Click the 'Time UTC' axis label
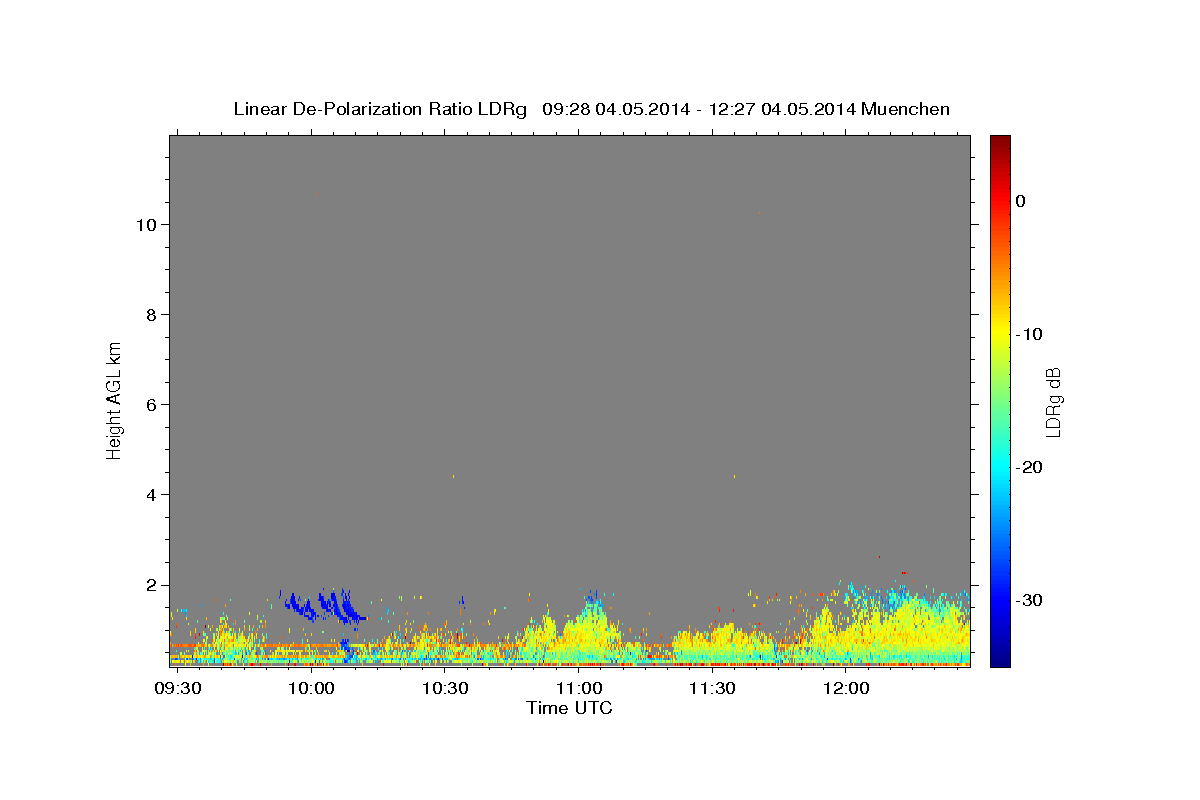This screenshot has width=1200, height=800. (x=569, y=708)
